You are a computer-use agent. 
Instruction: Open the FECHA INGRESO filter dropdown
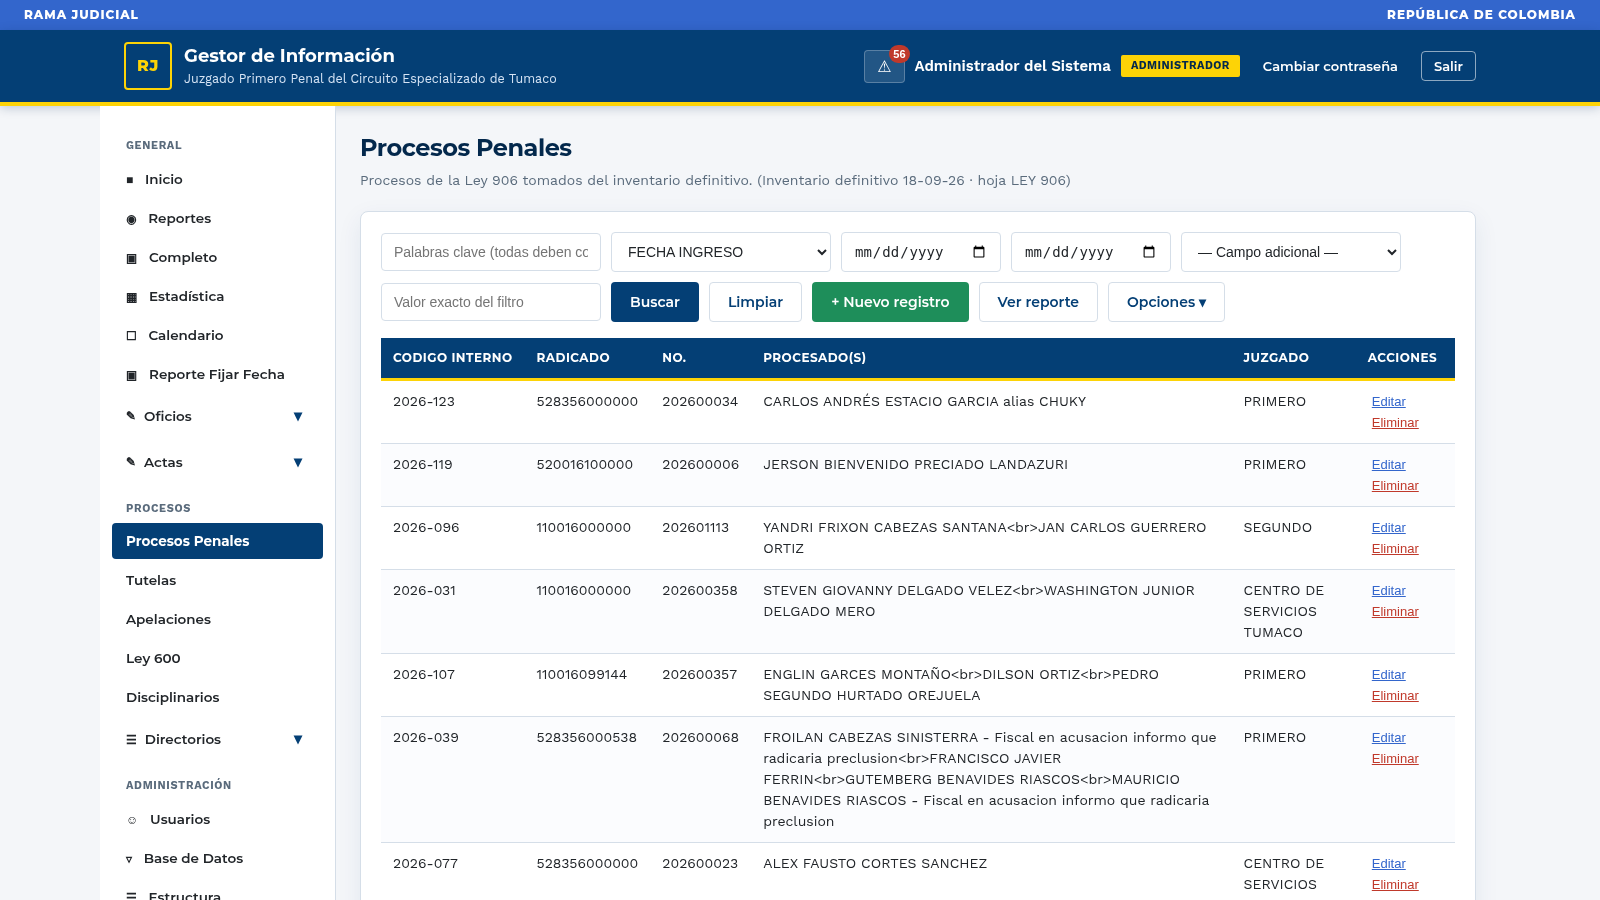pos(721,252)
